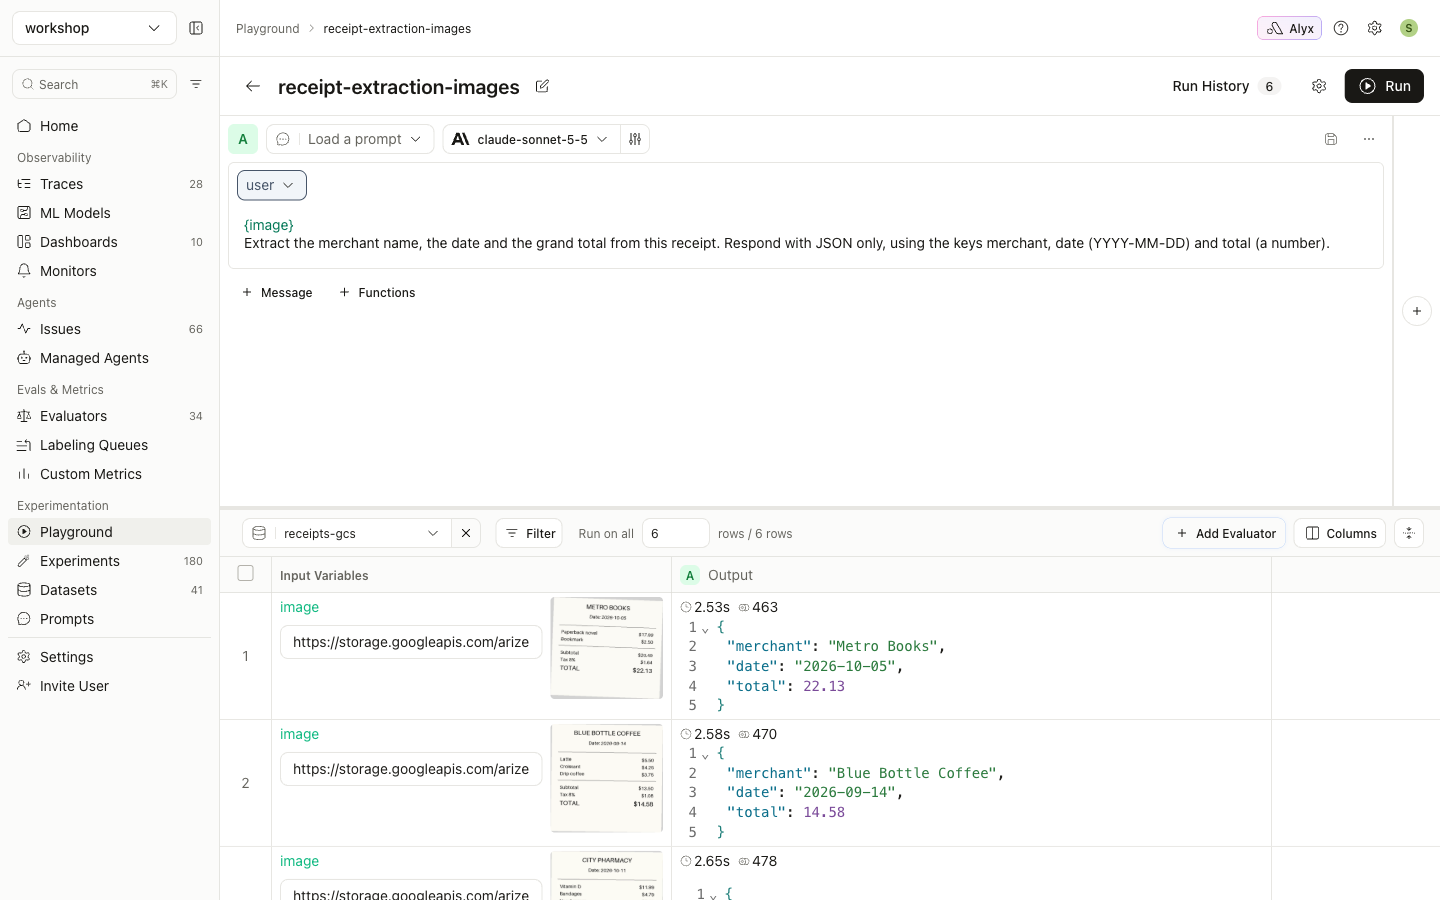Add an Evaluator
This screenshot has height=900, width=1440.
pyautogui.click(x=1225, y=533)
